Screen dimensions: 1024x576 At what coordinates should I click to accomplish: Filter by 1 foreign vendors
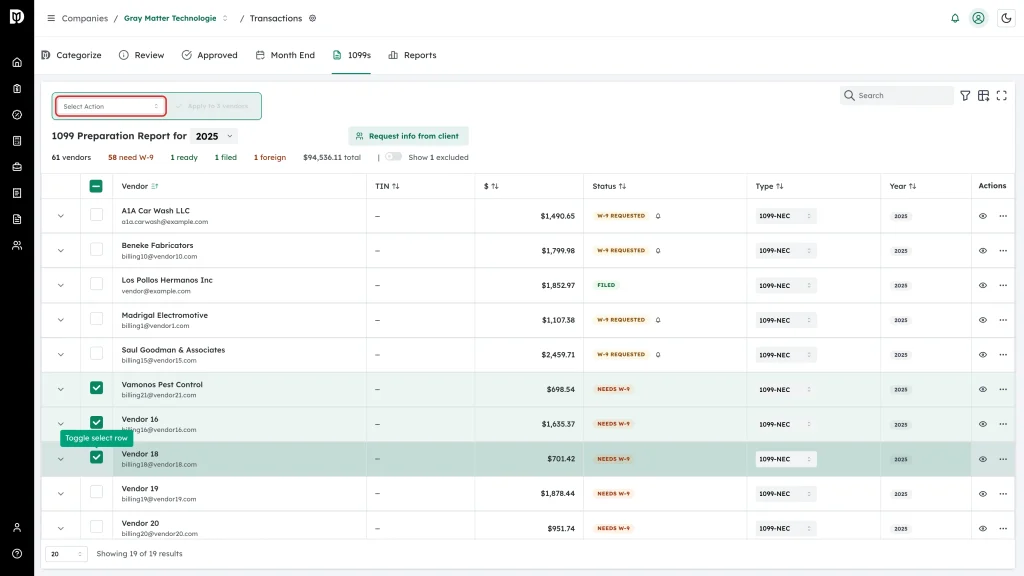tap(270, 157)
